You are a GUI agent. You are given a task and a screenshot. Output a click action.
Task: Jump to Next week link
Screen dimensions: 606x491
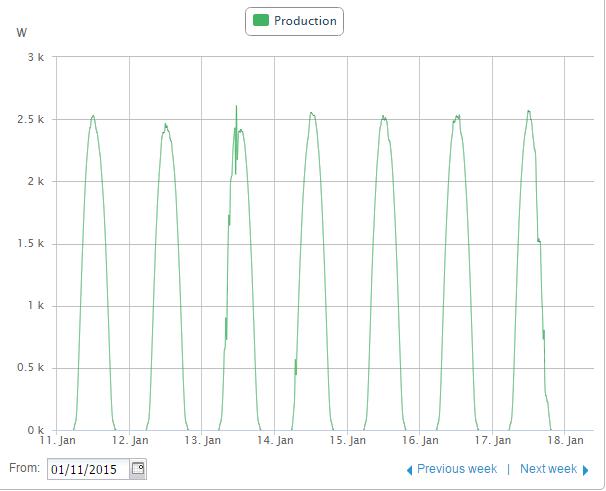pos(548,469)
